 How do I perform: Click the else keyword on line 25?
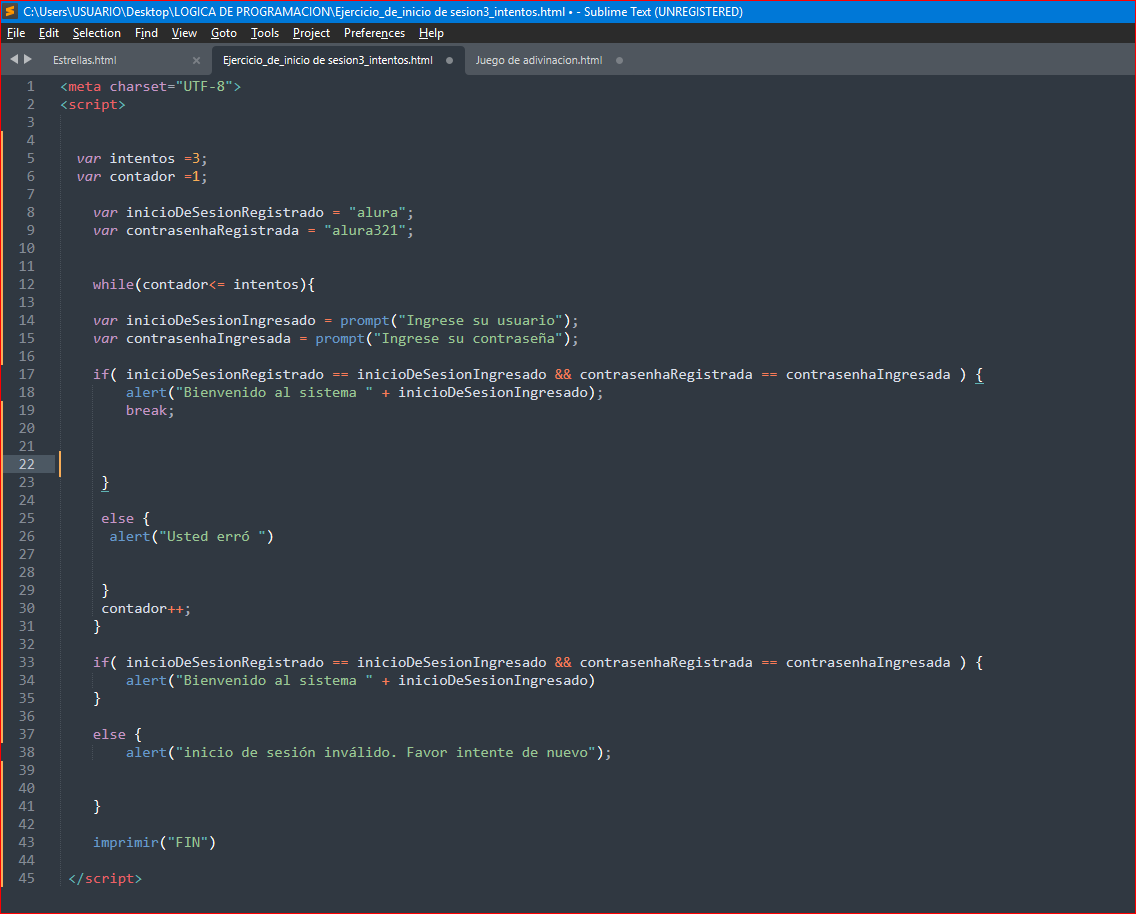117,518
